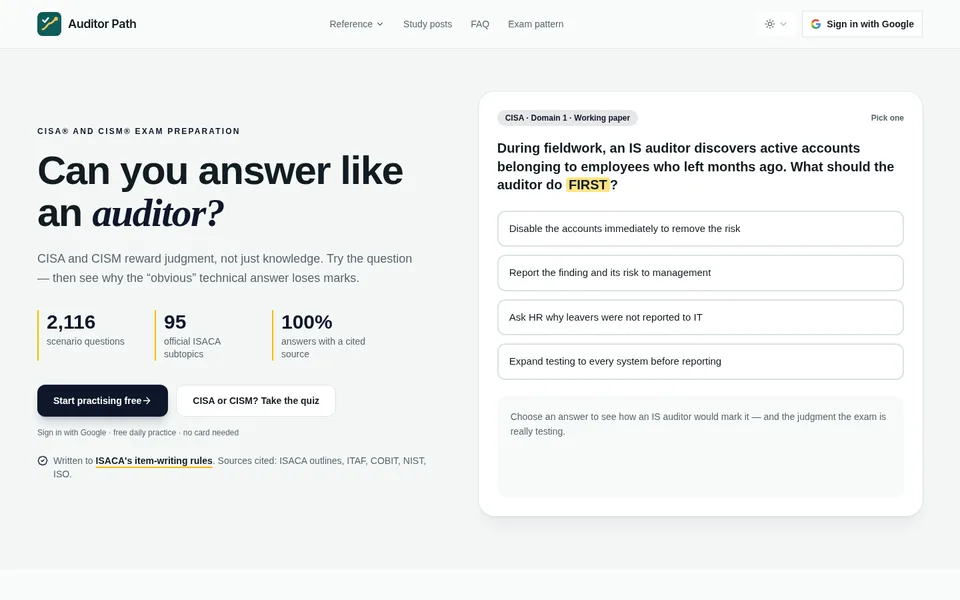Image resolution: width=960 pixels, height=600 pixels.
Task: Open the Exam pattern page
Action: click(x=536, y=24)
